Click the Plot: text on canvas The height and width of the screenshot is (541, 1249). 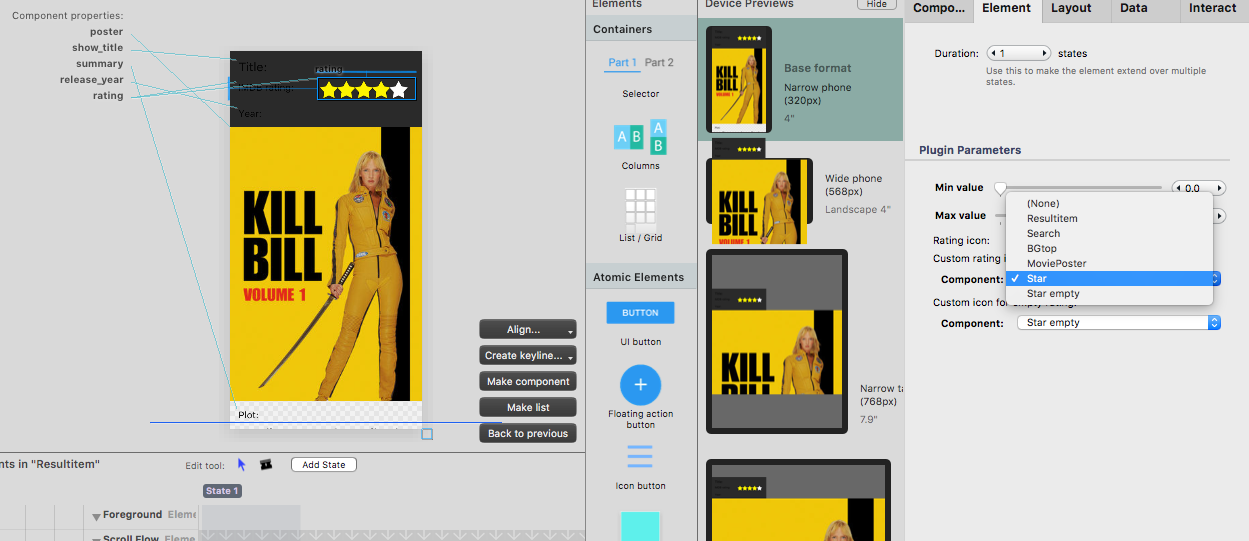point(248,414)
